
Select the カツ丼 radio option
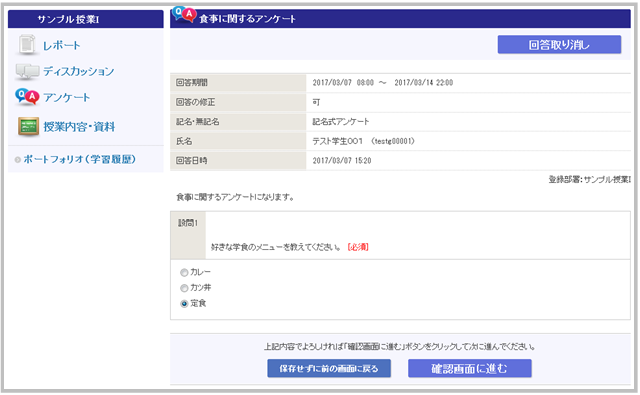click(x=184, y=288)
